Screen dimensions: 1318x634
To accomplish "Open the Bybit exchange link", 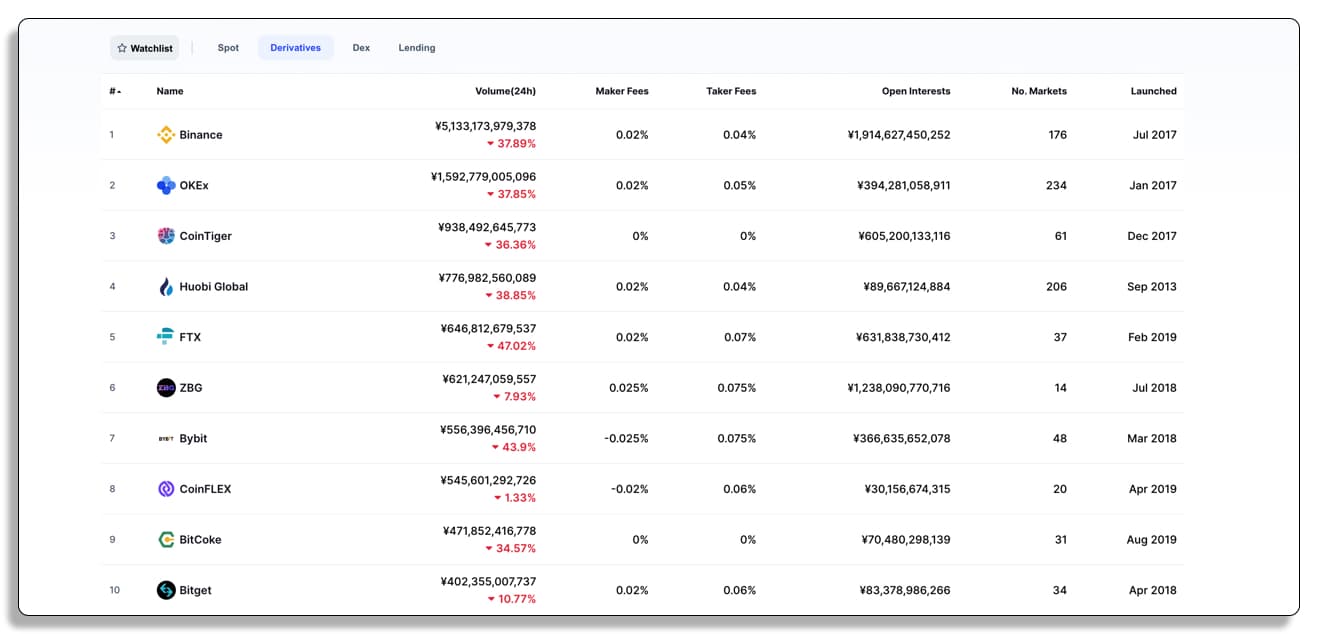I will (193, 439).
